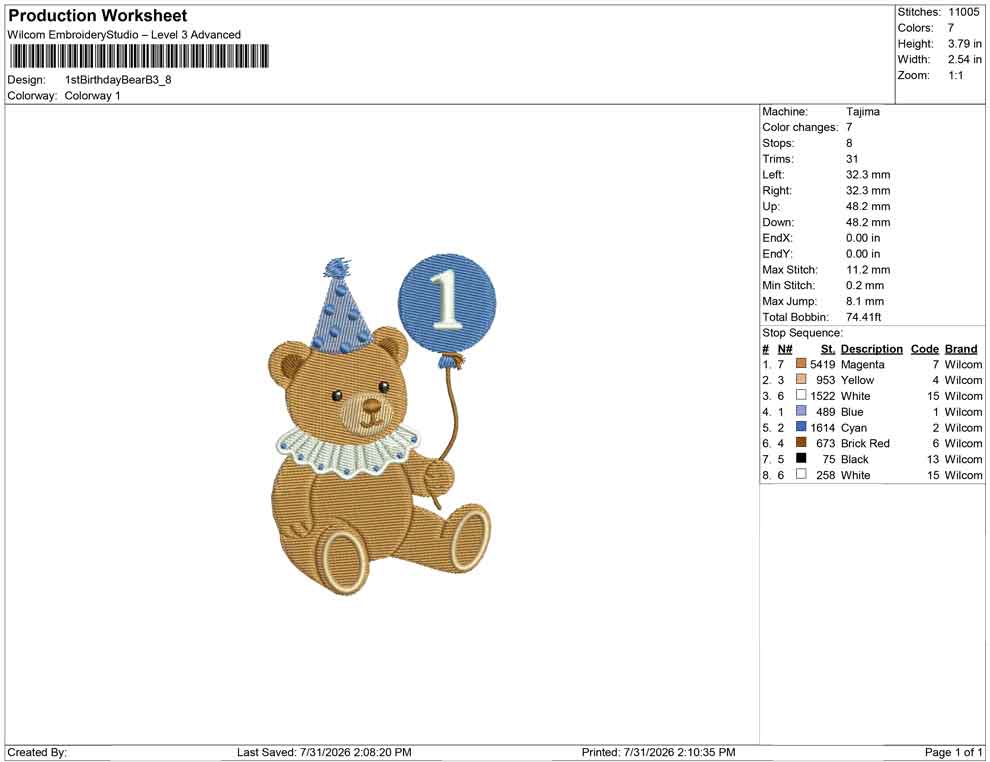Click the 'Yellow' description text
This screenshot has width=990, height=762.
click(857, 380)
